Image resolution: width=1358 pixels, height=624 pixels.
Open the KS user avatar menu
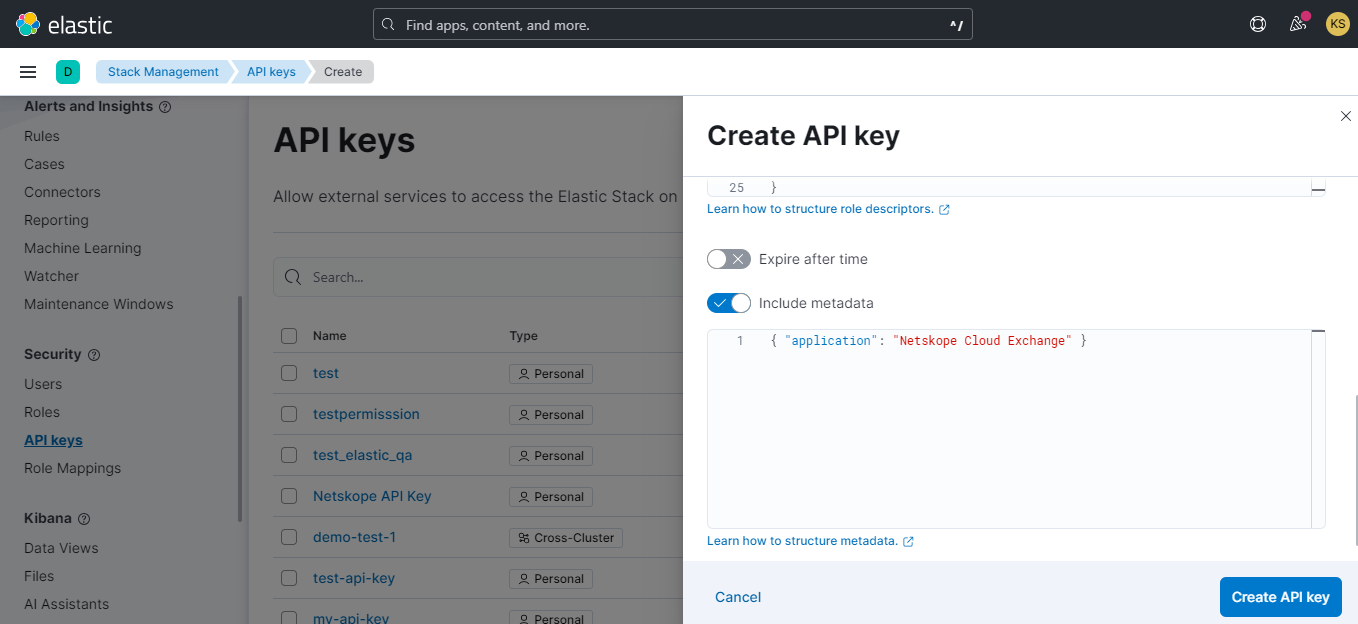pyautogui.click(x=1337, y=24)
